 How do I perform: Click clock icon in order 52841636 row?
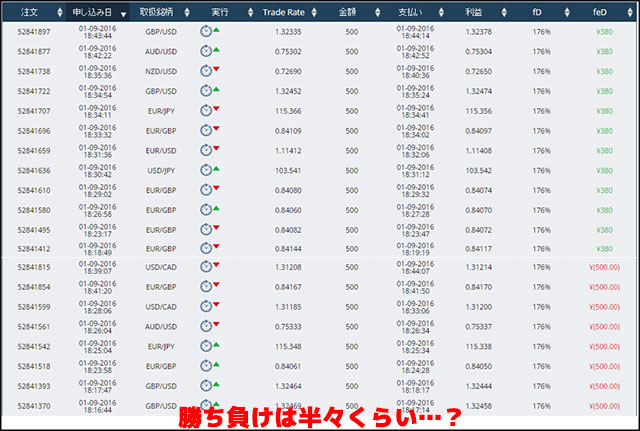point(206,170)
